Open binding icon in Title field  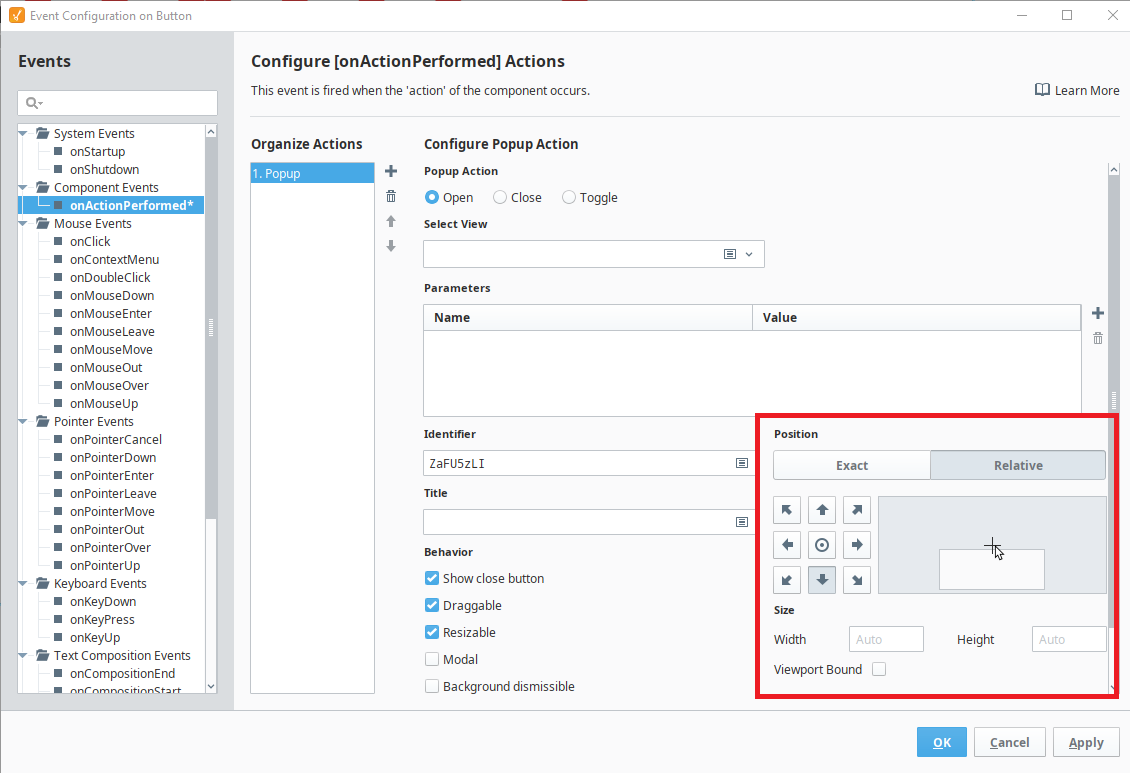742,522
